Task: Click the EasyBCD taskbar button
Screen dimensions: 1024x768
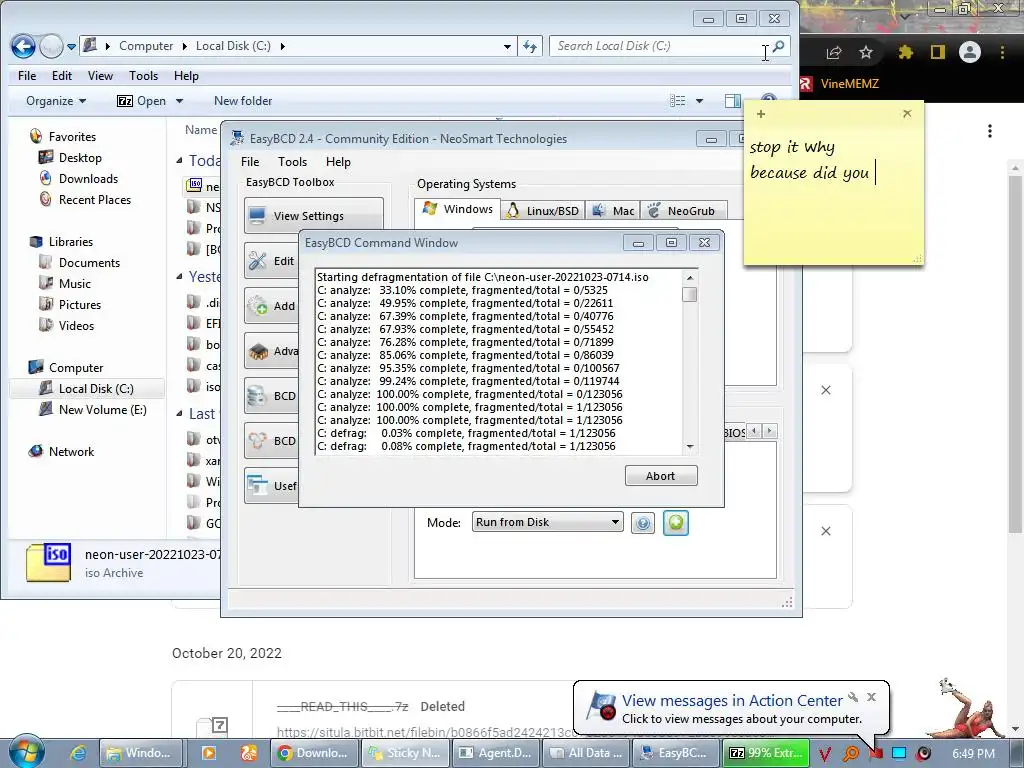Action: tap(675, 753)
